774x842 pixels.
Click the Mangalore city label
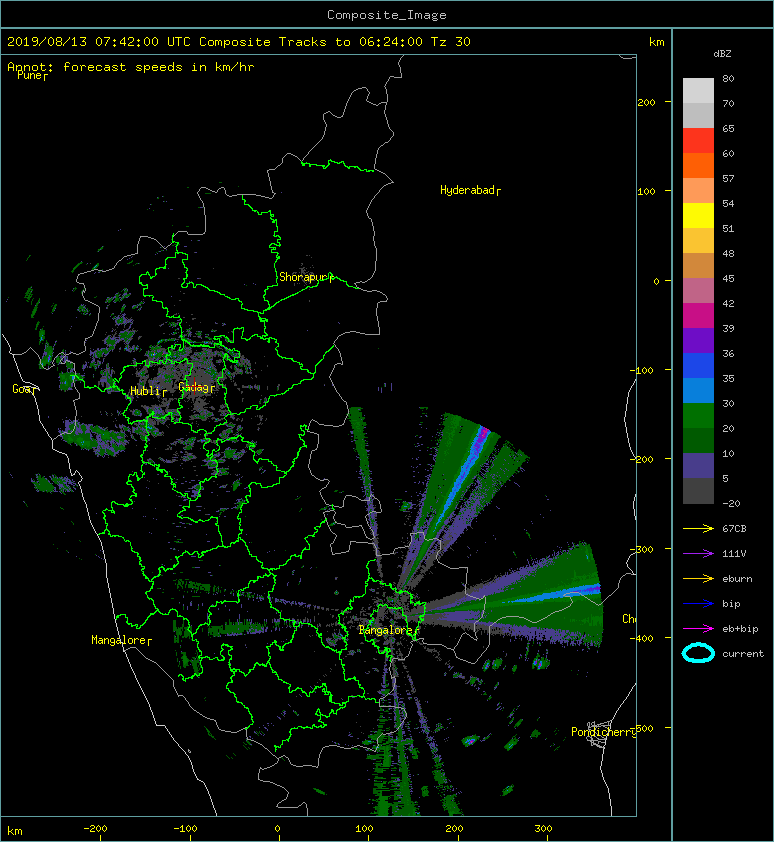pos(119,640)
